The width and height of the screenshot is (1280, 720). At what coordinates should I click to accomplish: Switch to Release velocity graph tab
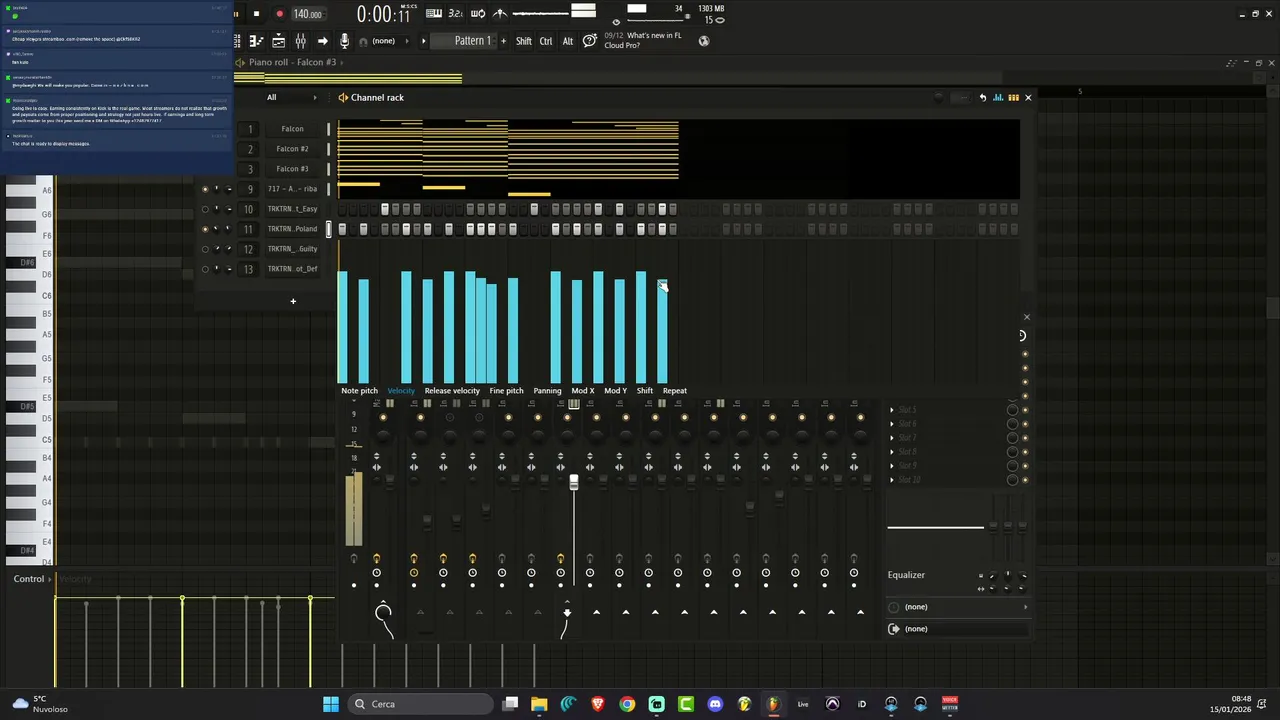[x=452, y=391]
